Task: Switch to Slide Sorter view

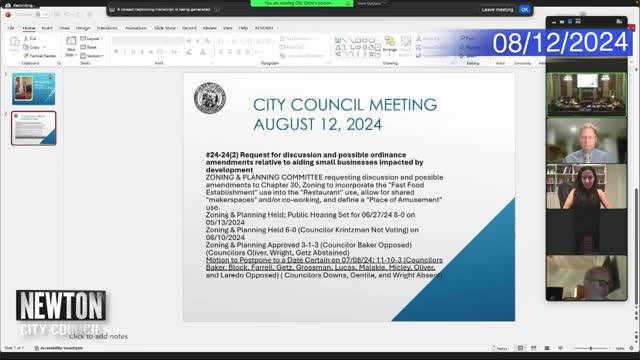Action: pyautogui.click(x=533, y=348)
